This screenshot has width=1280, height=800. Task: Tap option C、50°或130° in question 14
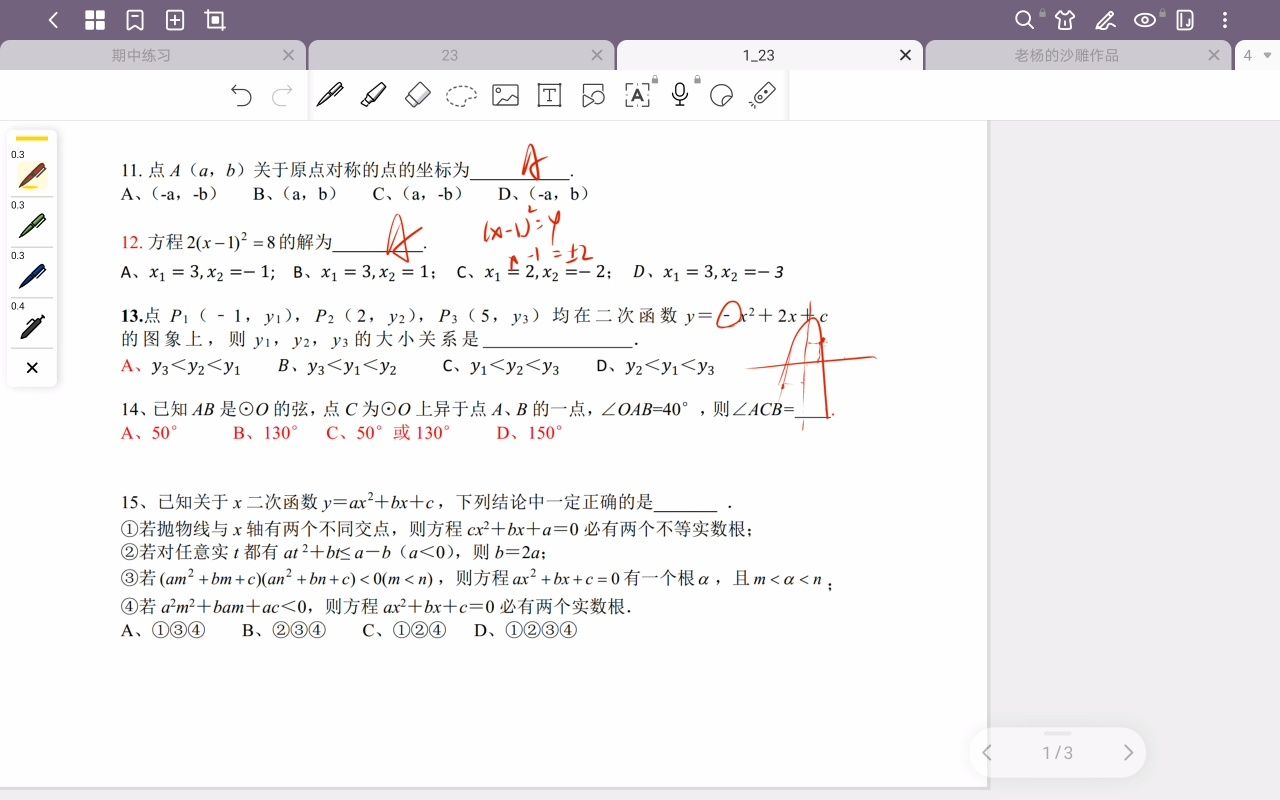pos(388,433)
